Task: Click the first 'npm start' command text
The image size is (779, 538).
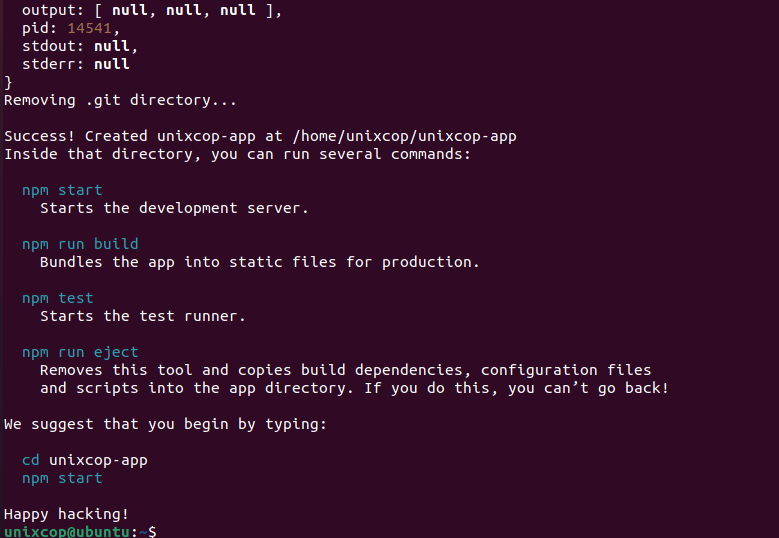Action: 62,190
